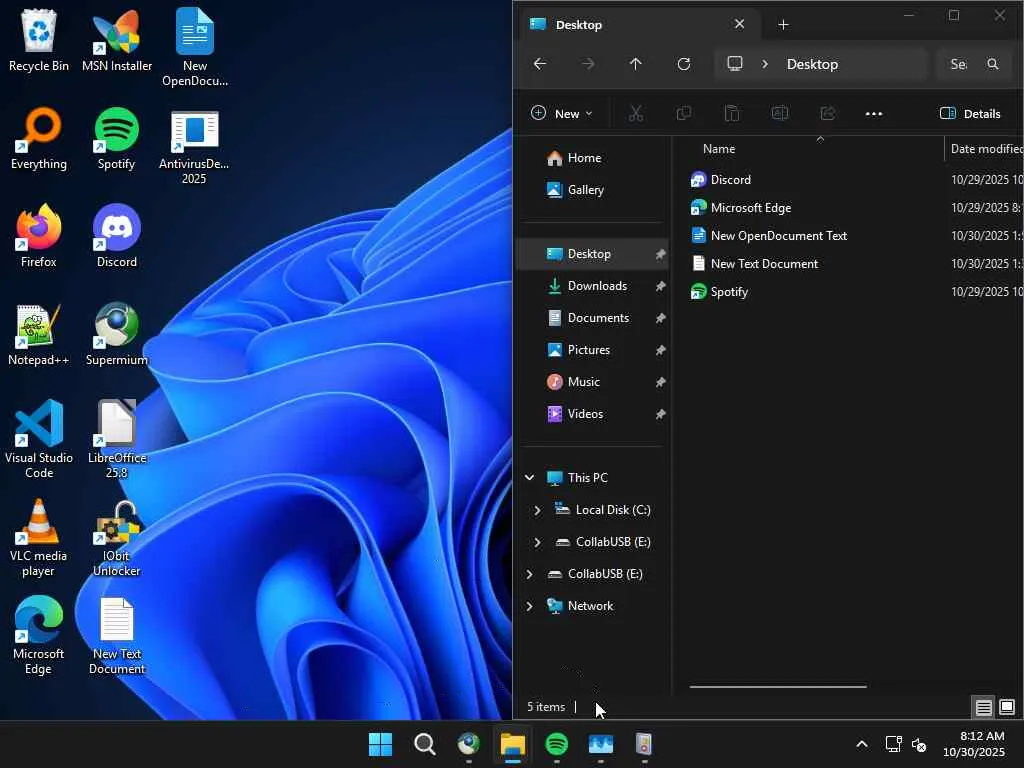Viewport: 1024px width, 768px height.
Task: Expand the top-level CollabUSB (E:) node
Action: (530, 574)
